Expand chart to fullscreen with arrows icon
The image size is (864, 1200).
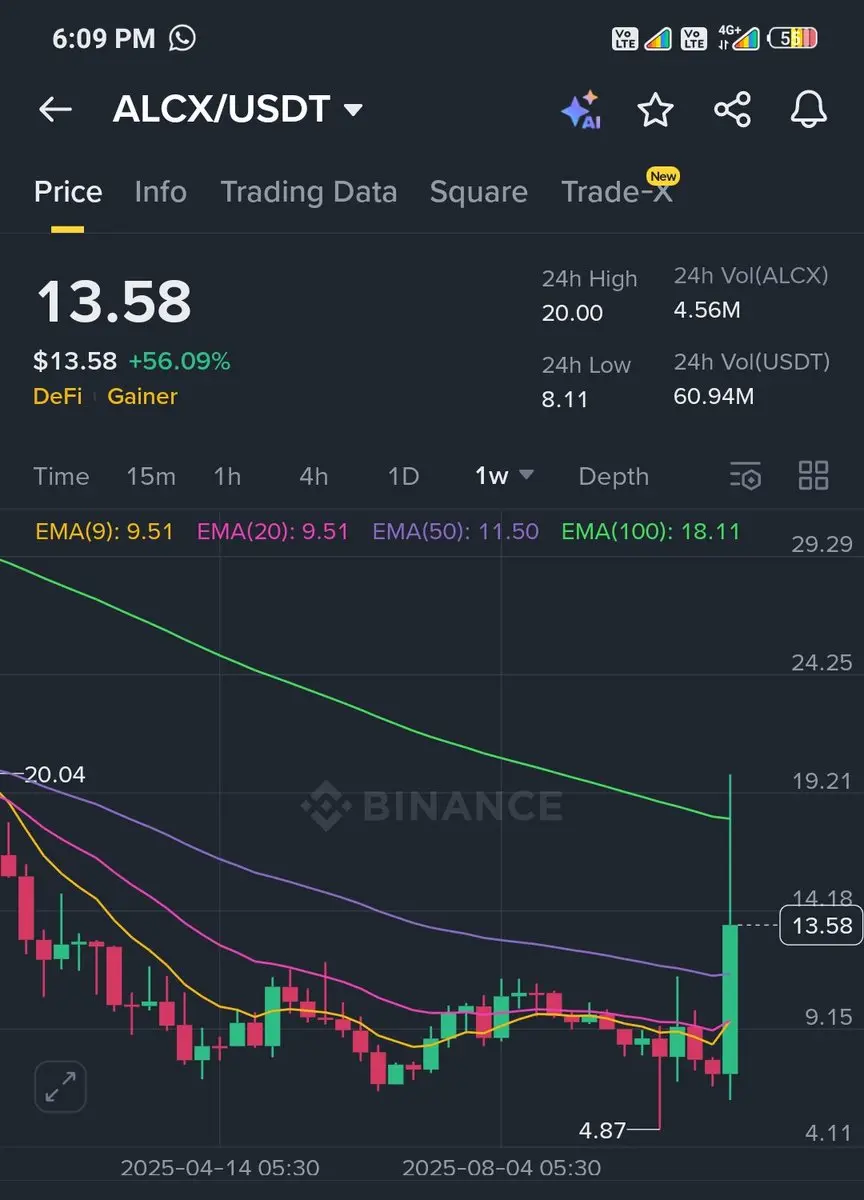click(60, 1087)
